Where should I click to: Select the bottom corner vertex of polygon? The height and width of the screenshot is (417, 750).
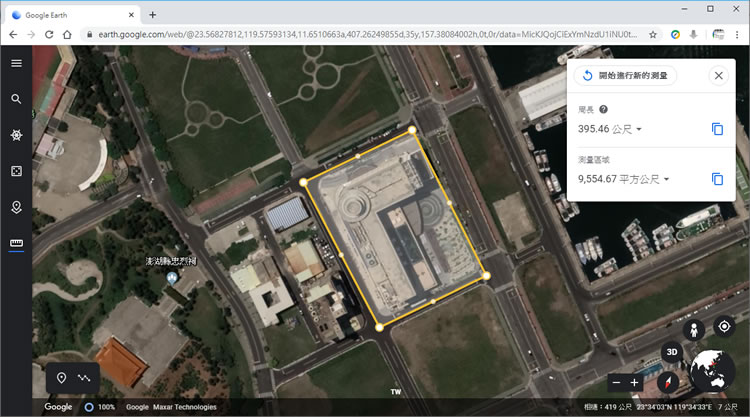point(379,328)
